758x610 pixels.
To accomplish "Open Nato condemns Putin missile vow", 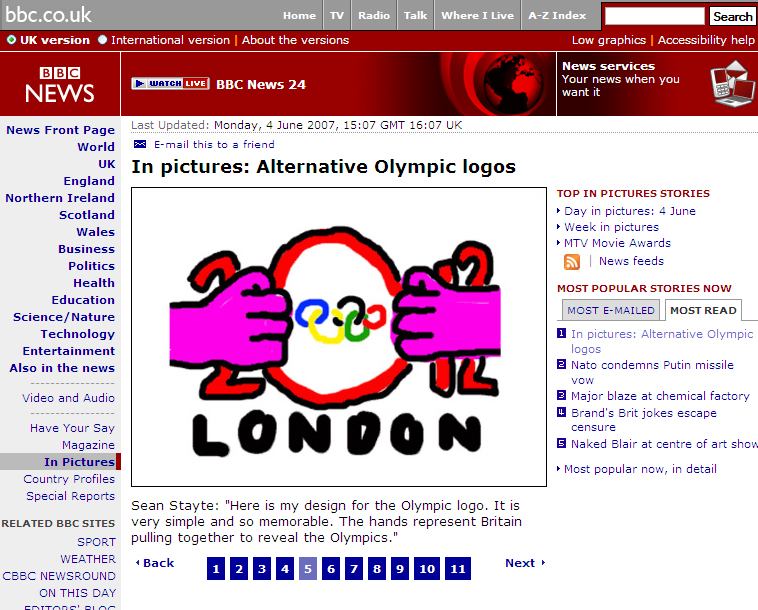I will (652, 372).
